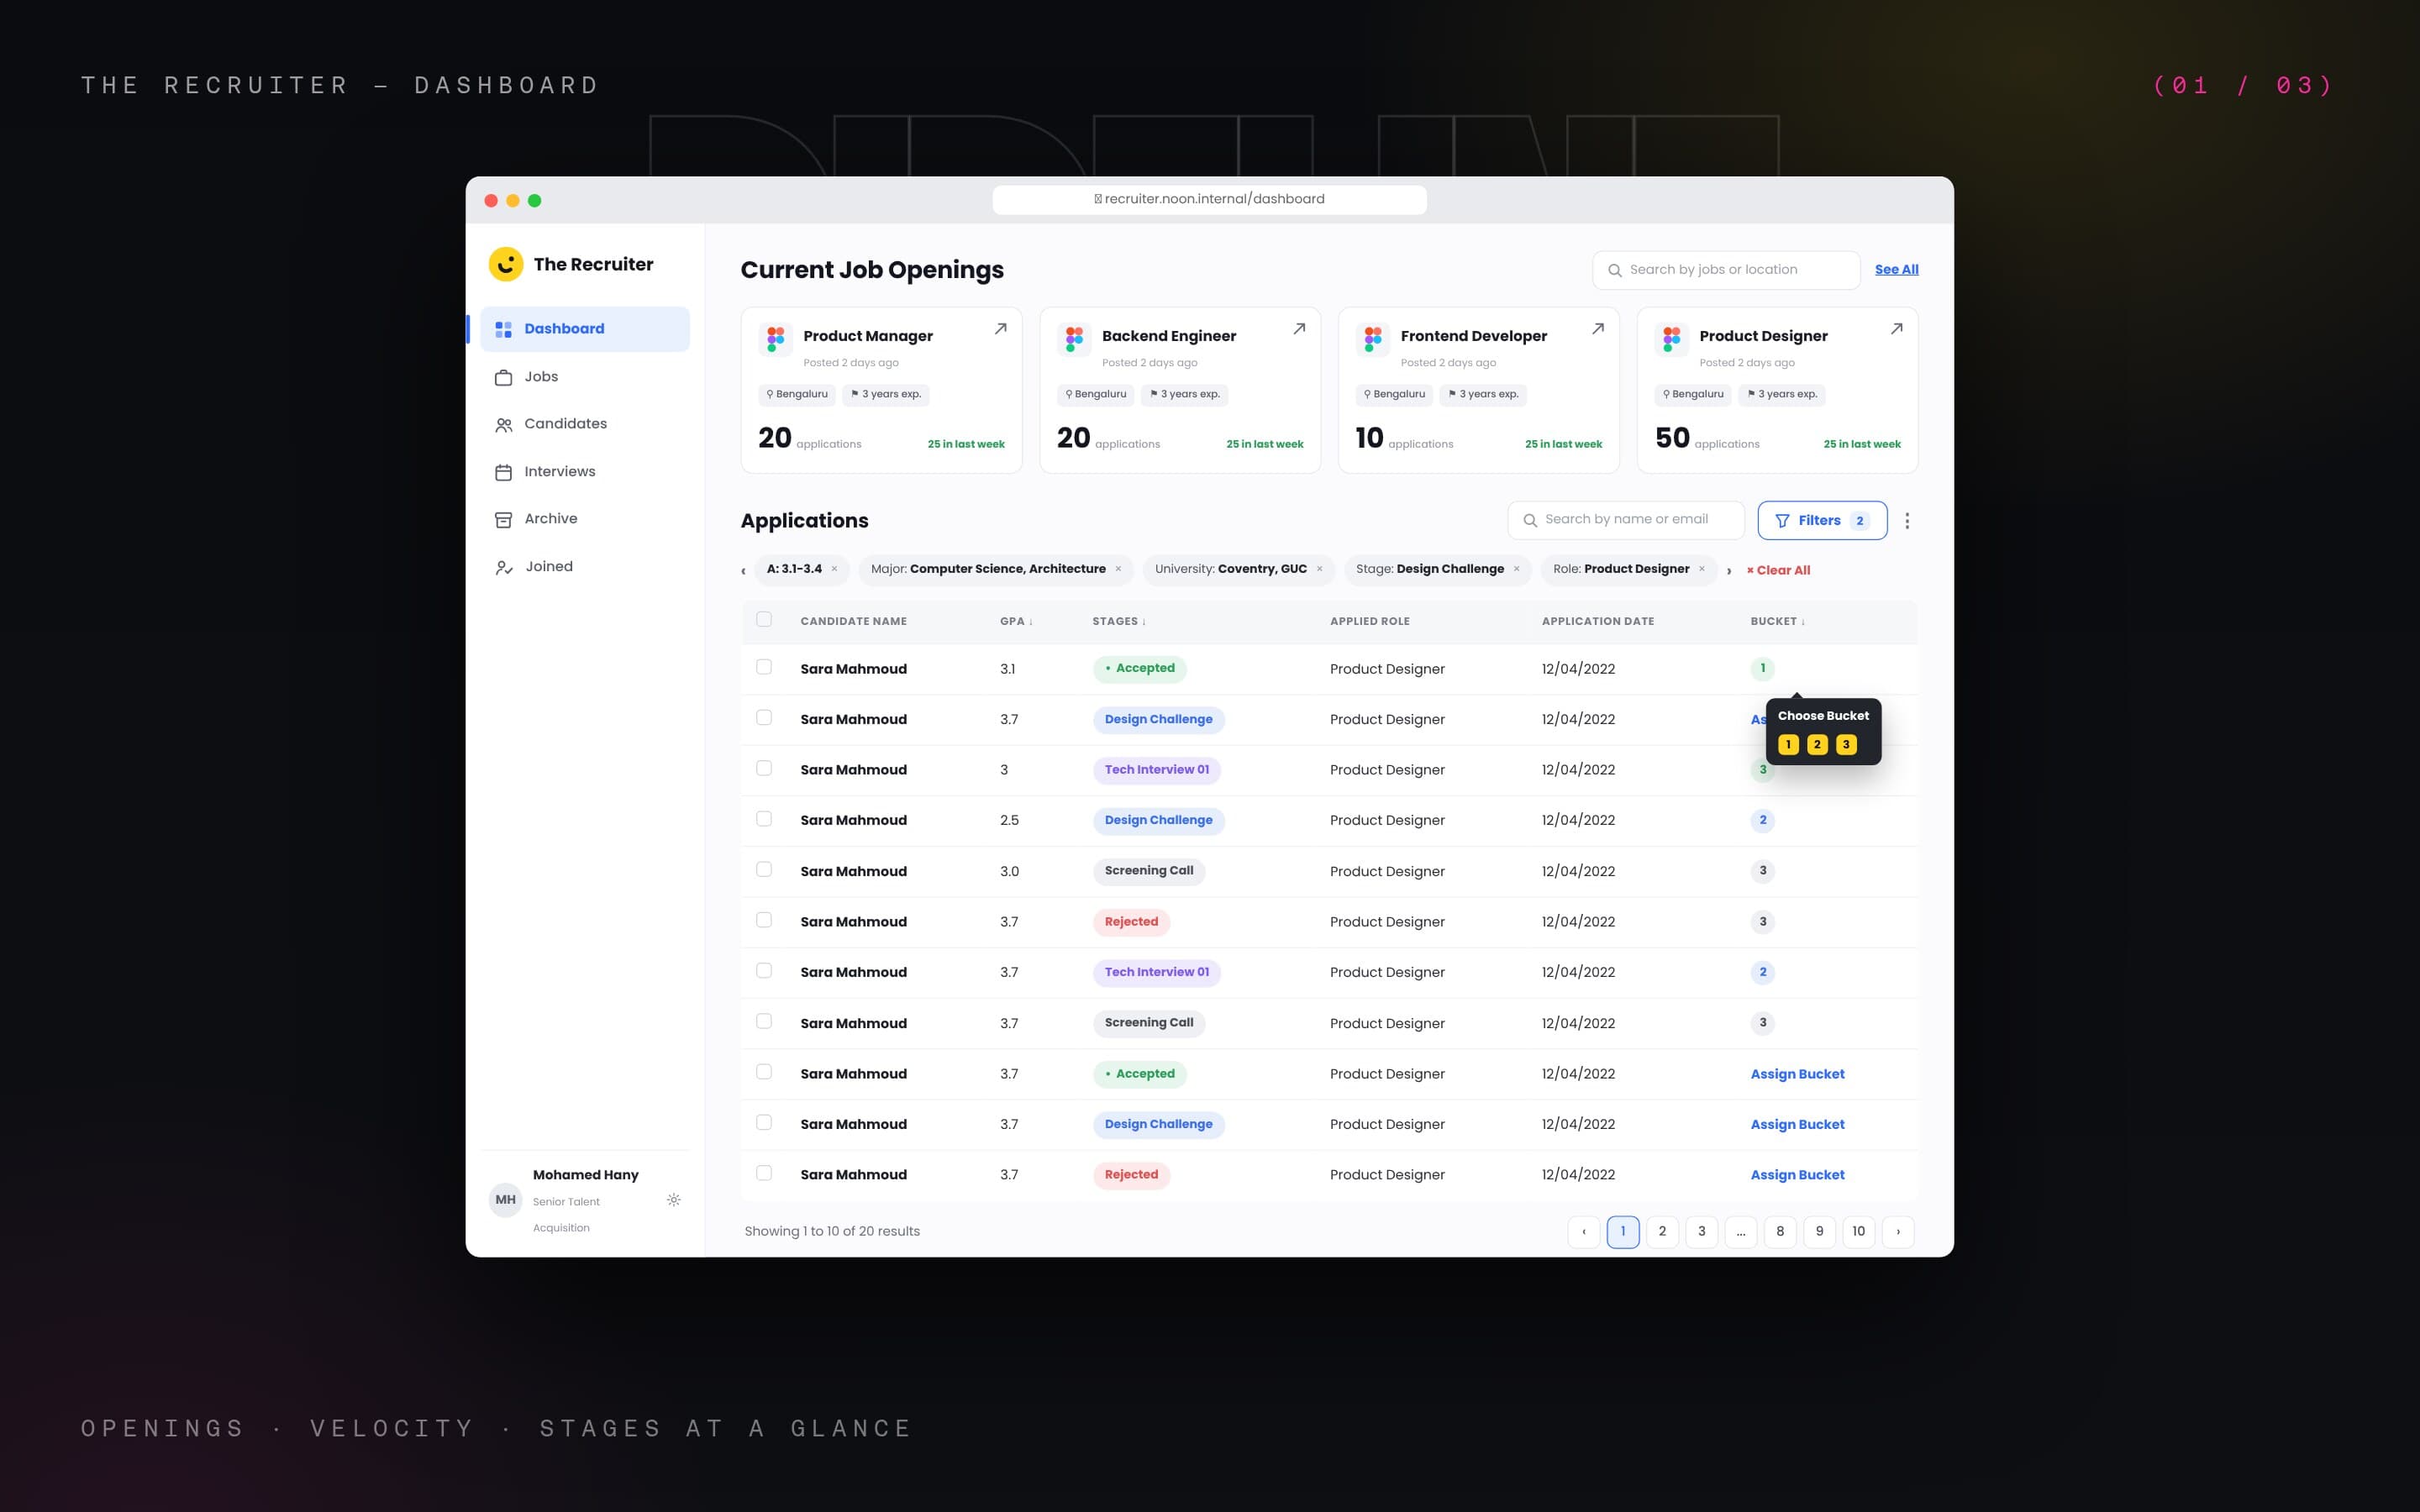Click the green bucket 1 badge

pyautogui.click(x=1762, y=668)
